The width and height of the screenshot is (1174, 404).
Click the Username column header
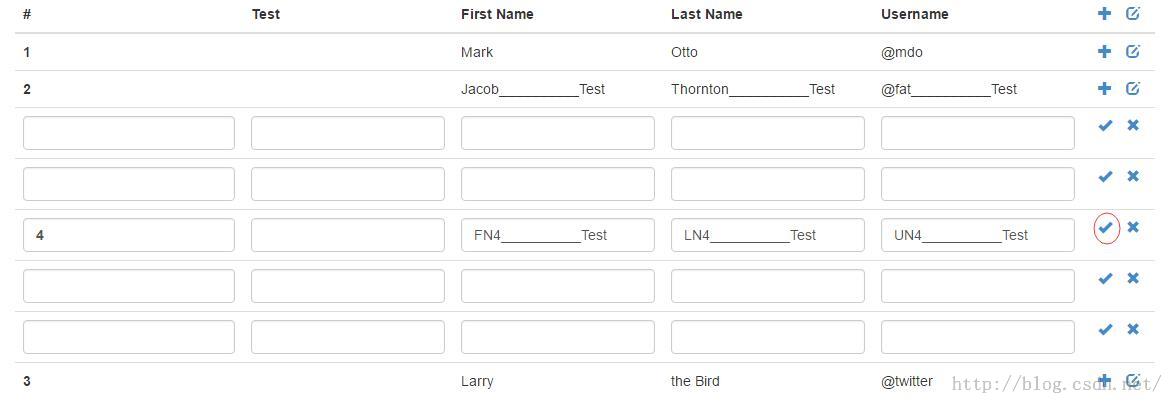point(914,14)
